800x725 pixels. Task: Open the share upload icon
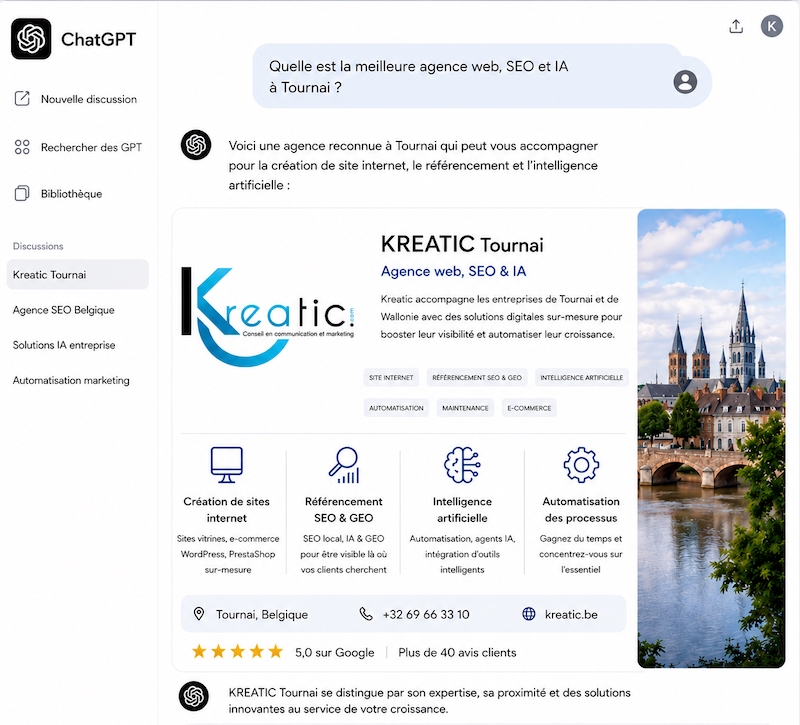[x=736, y=27]
